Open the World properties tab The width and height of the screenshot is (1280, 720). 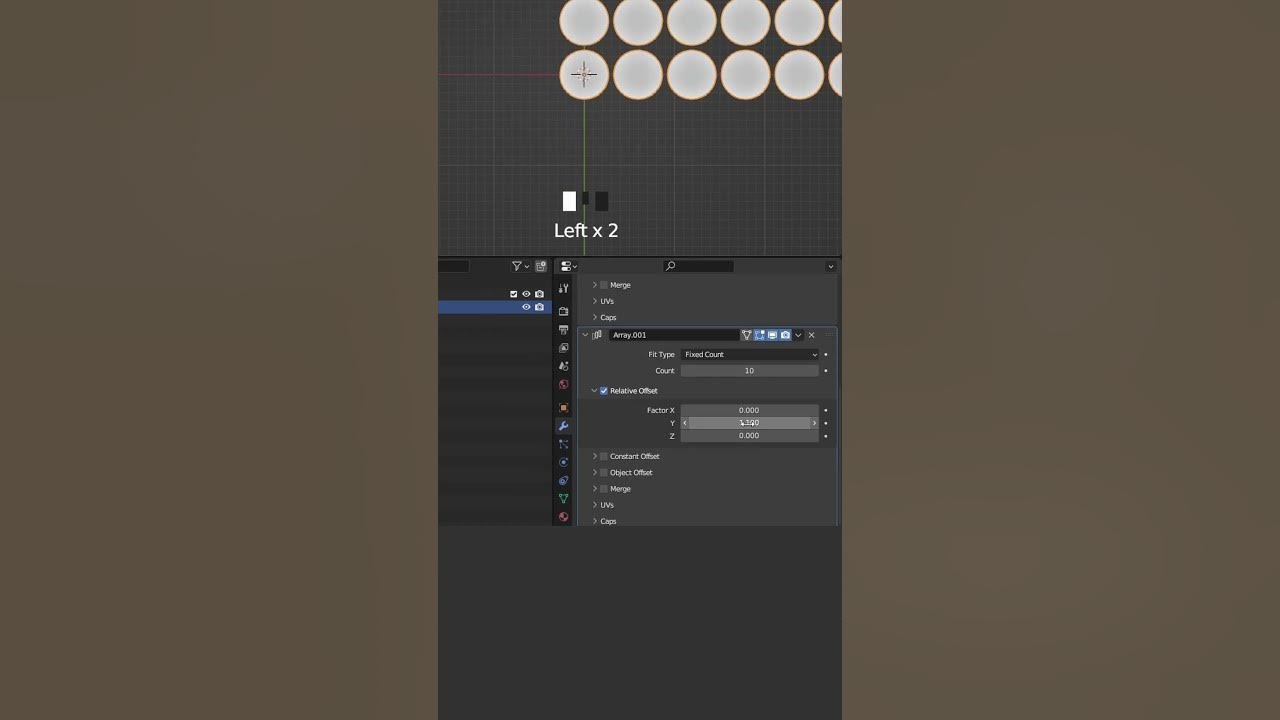pyautogui.click(x=564, y=384)
